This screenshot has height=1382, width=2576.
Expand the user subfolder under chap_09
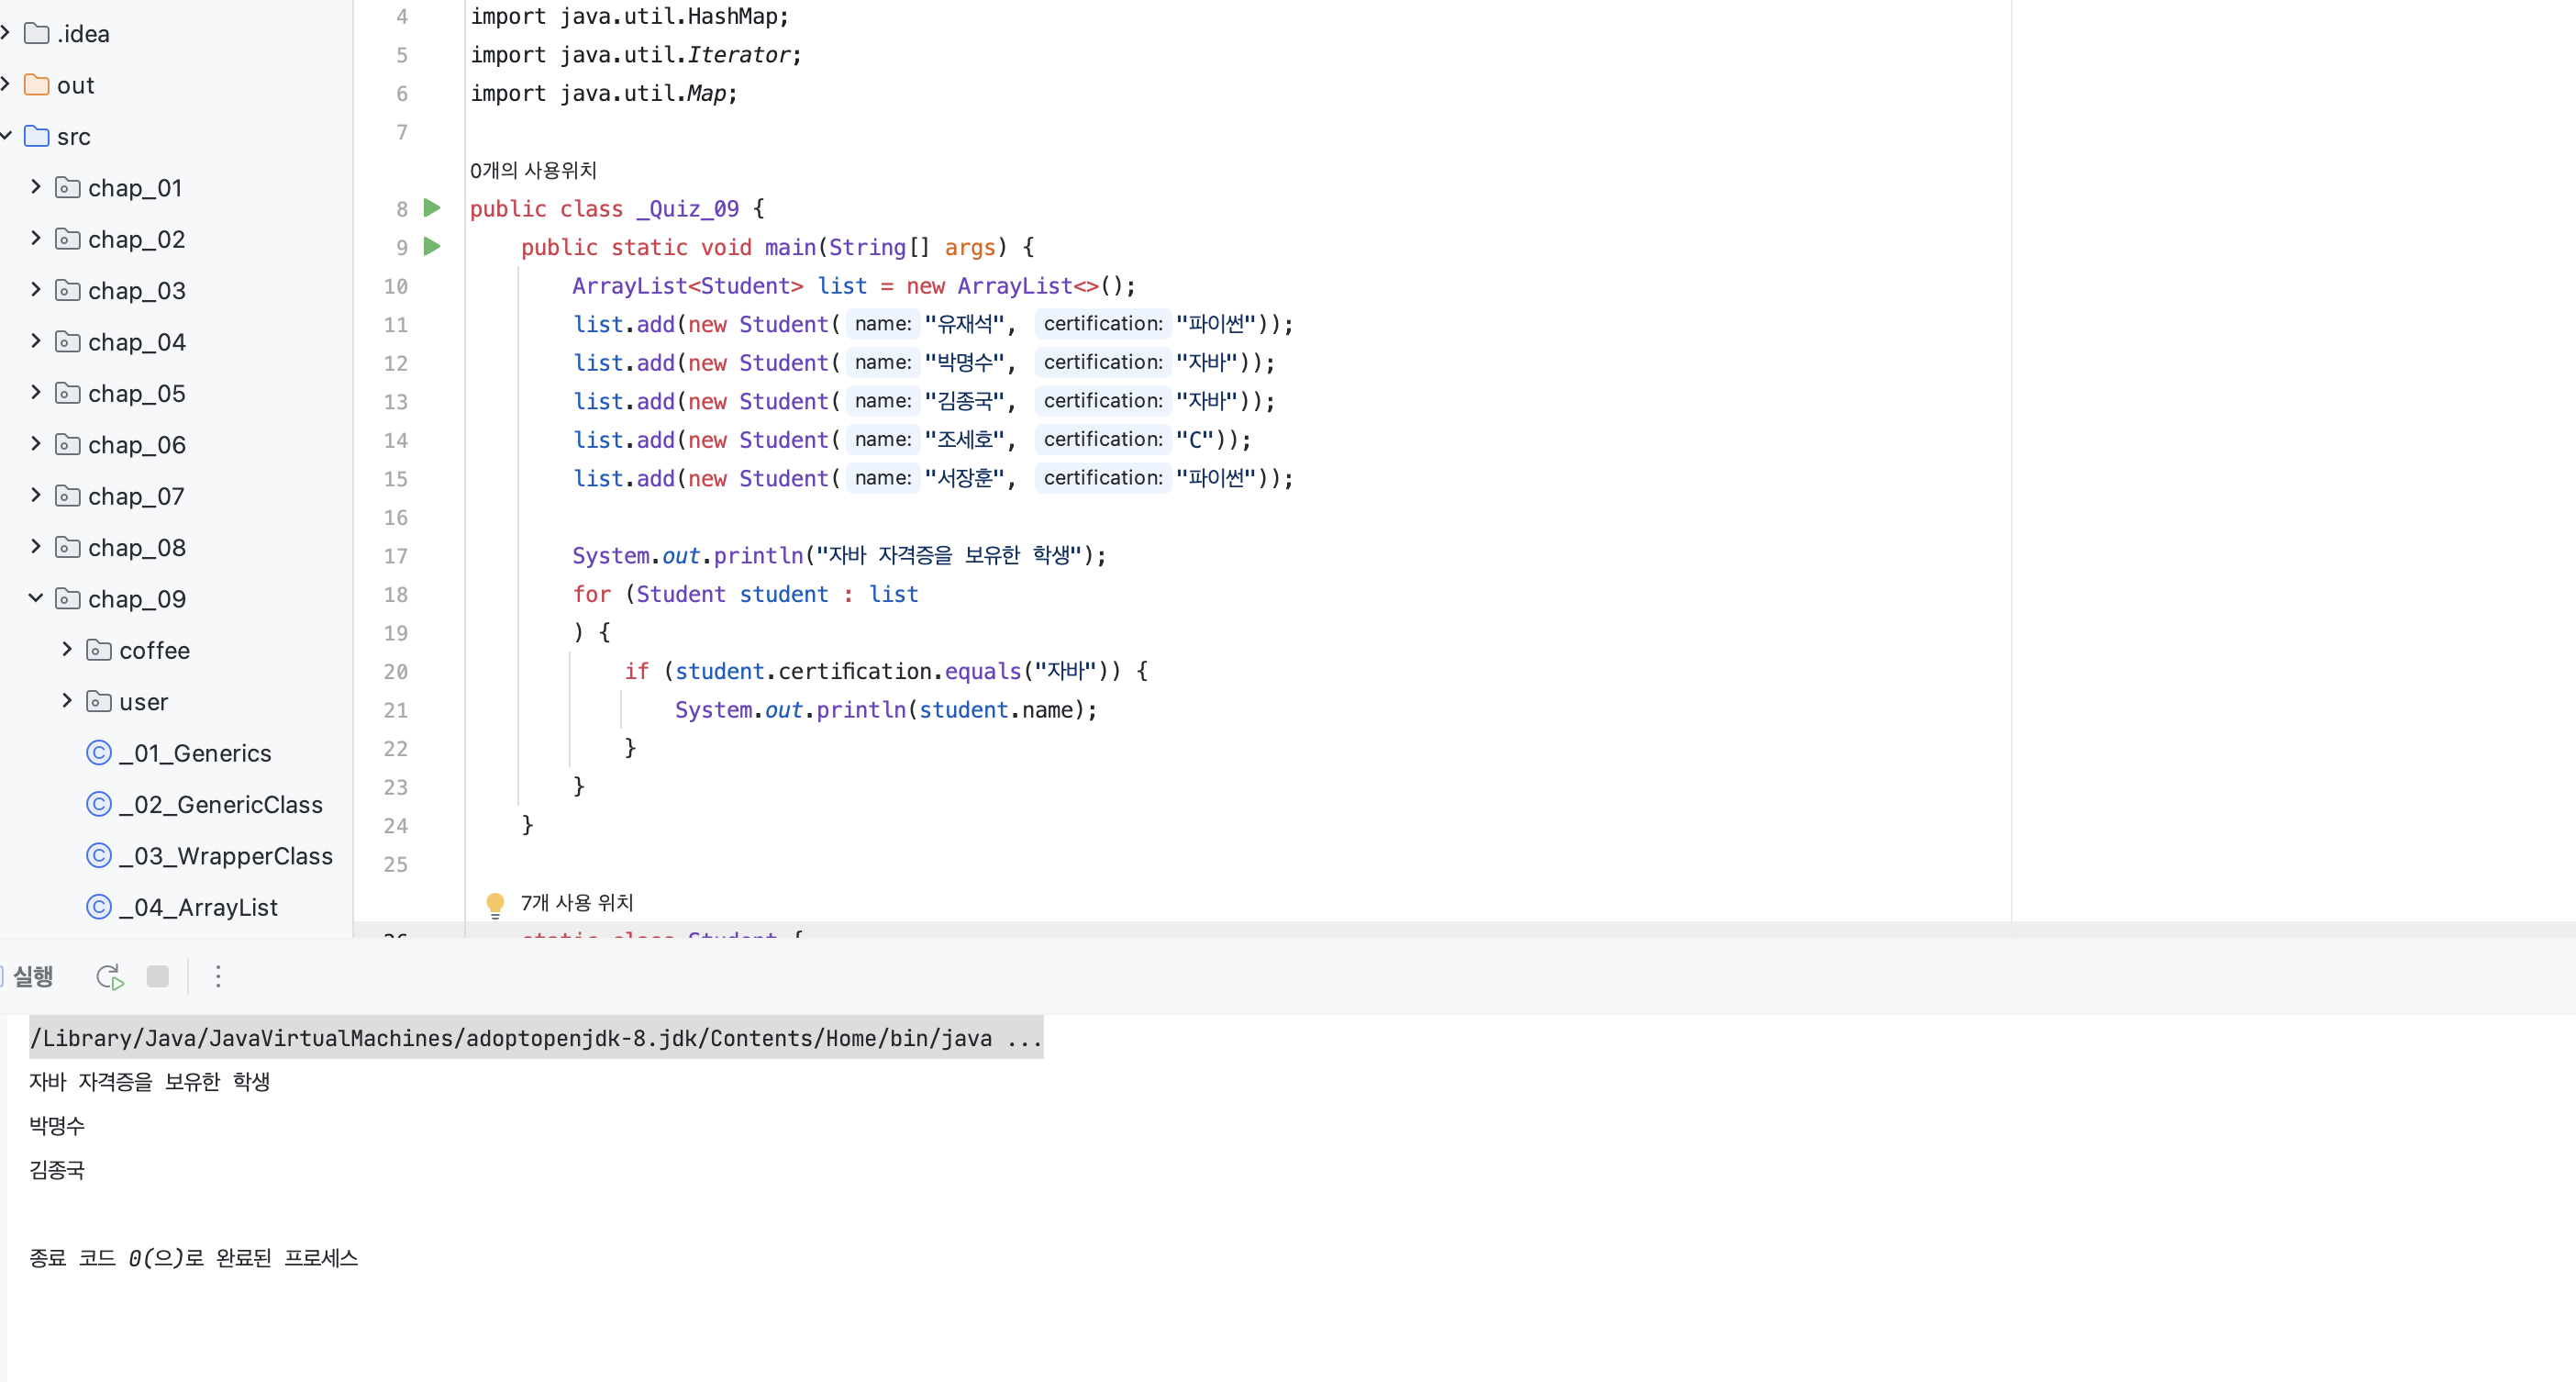pos(66,702)
